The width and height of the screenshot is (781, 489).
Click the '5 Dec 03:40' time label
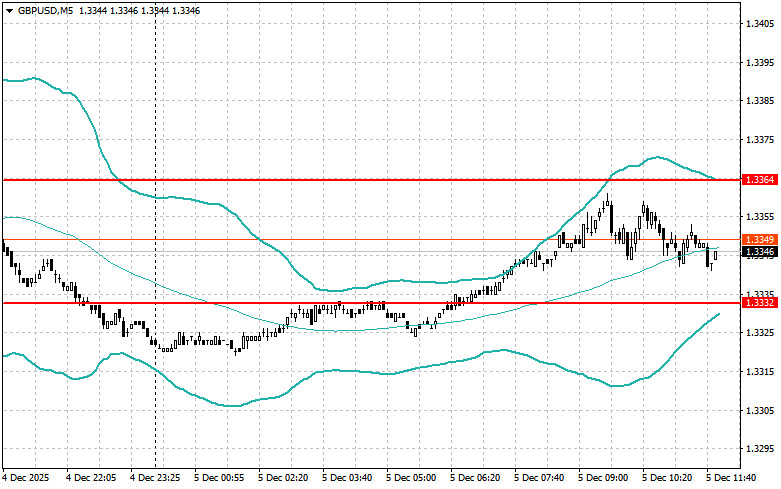347,478
